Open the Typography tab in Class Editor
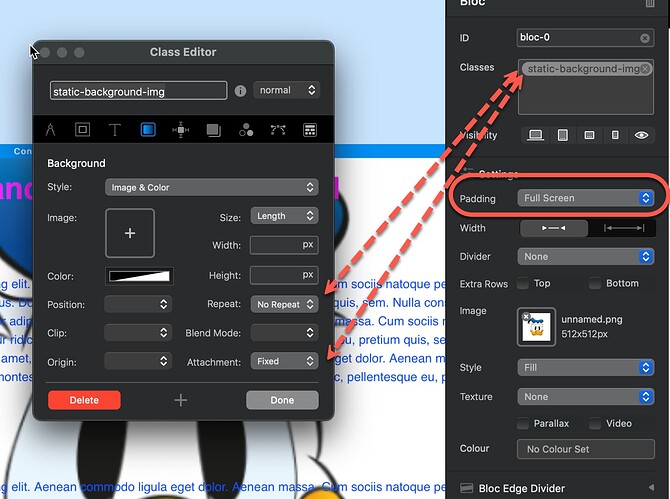670x499 pixels. coord(115,130)
